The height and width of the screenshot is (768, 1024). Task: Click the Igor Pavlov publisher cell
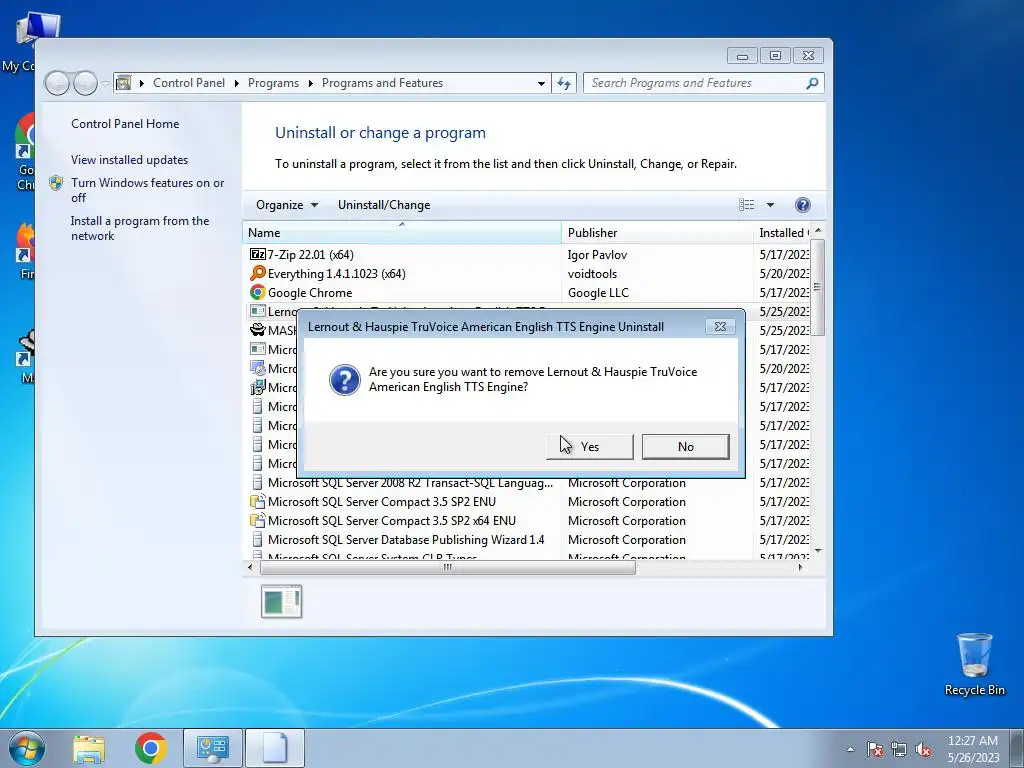[x=597, y=255]
